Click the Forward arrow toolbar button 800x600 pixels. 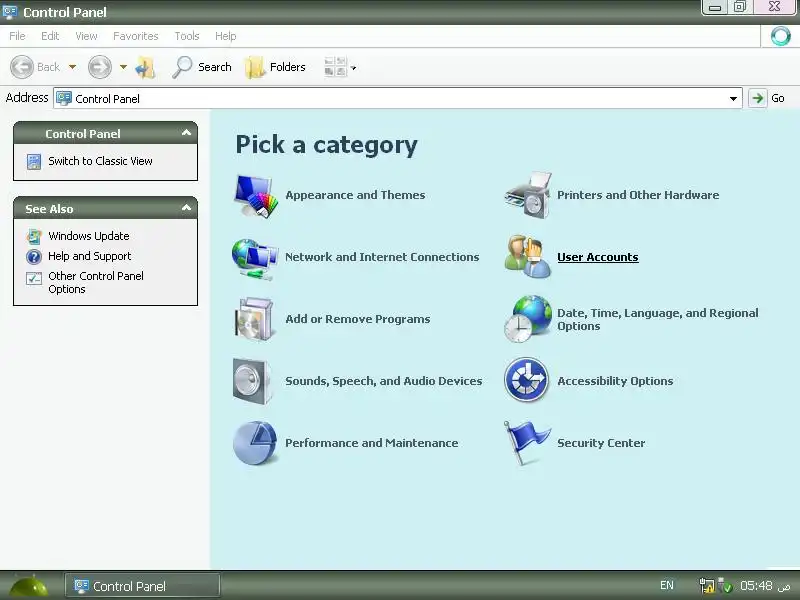(99, 67)
